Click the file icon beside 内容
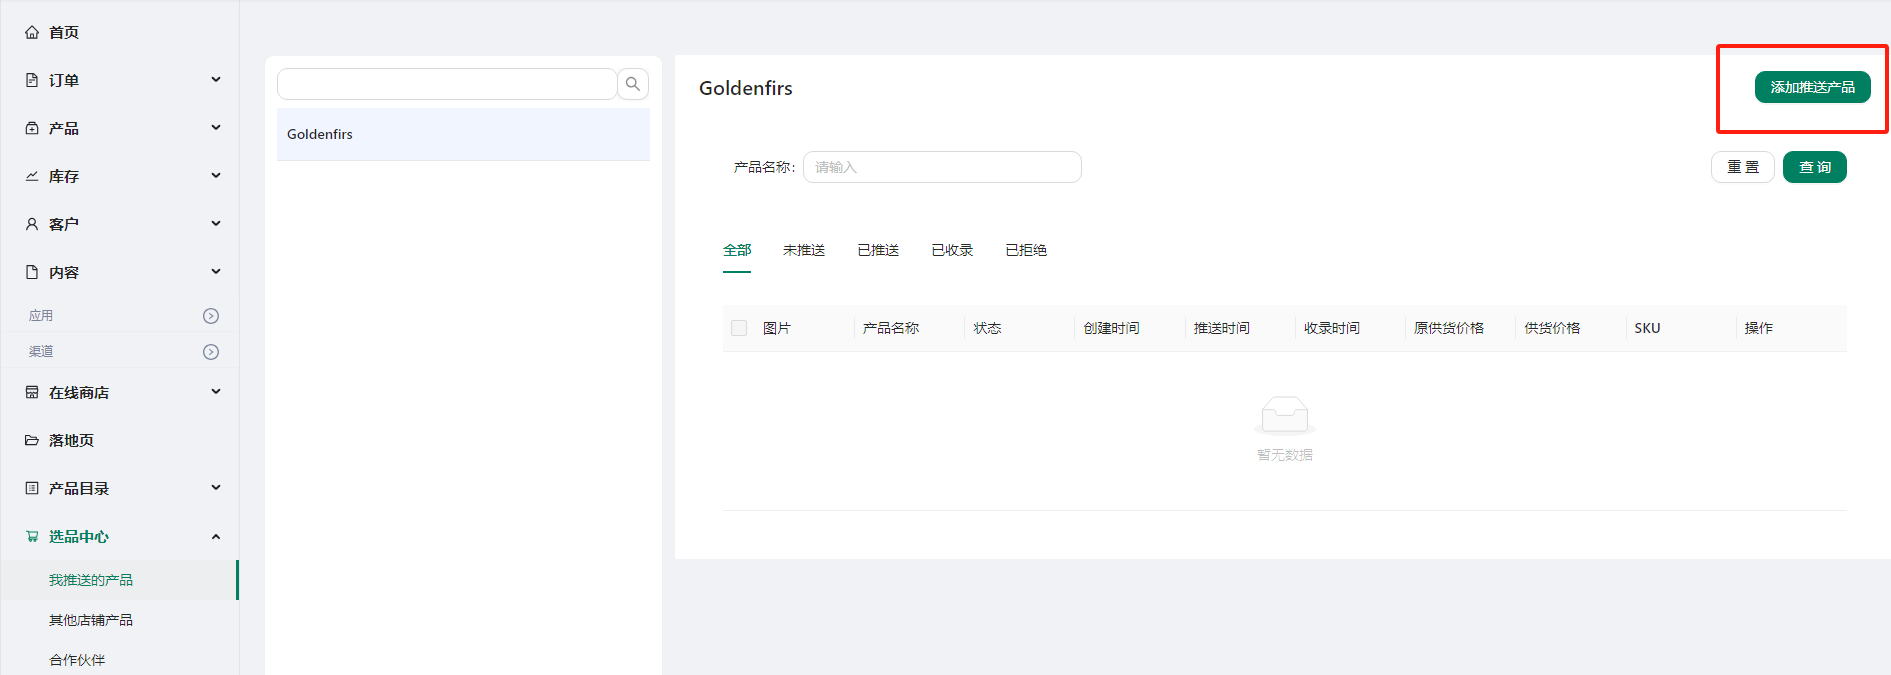 click(x=32, y=272)
